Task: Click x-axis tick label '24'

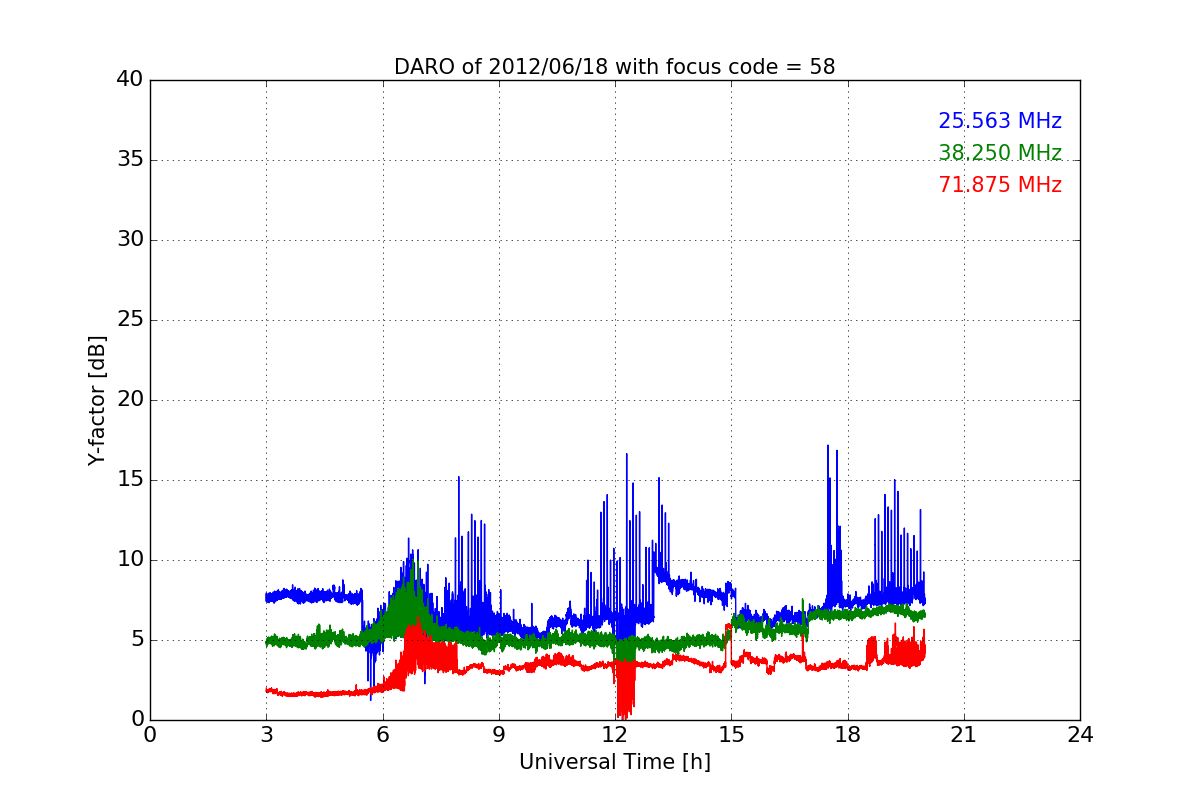Action: tap(1080, 735)
